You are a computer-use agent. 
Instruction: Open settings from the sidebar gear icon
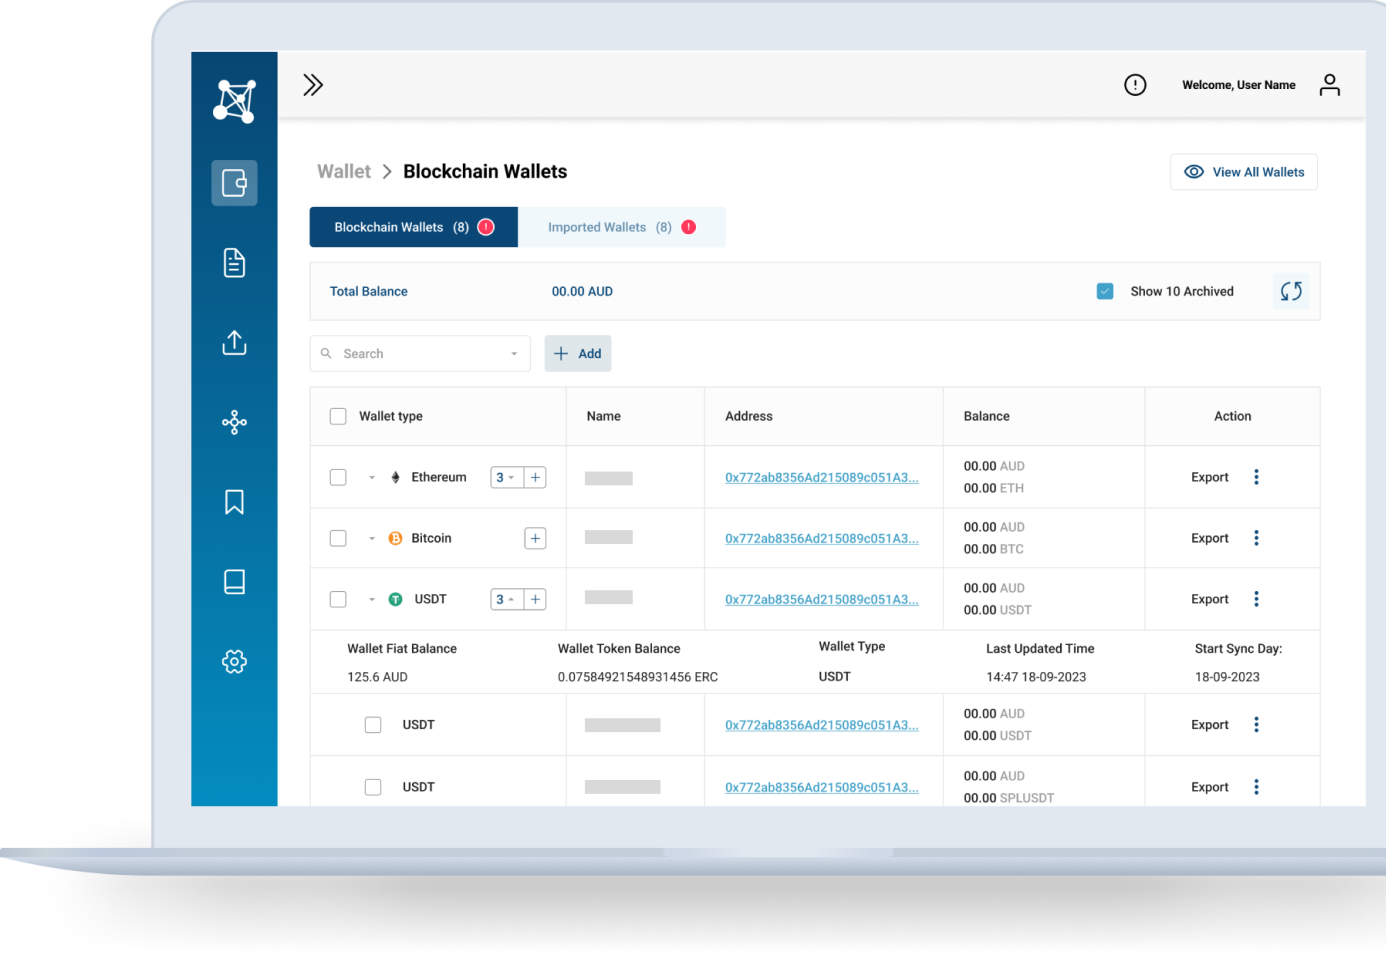[x=234, y=661]
